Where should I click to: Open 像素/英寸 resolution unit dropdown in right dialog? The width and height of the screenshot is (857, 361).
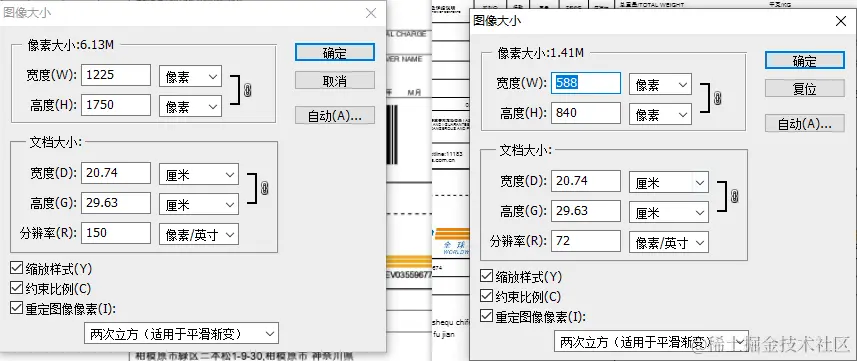[x=669, y=242]
